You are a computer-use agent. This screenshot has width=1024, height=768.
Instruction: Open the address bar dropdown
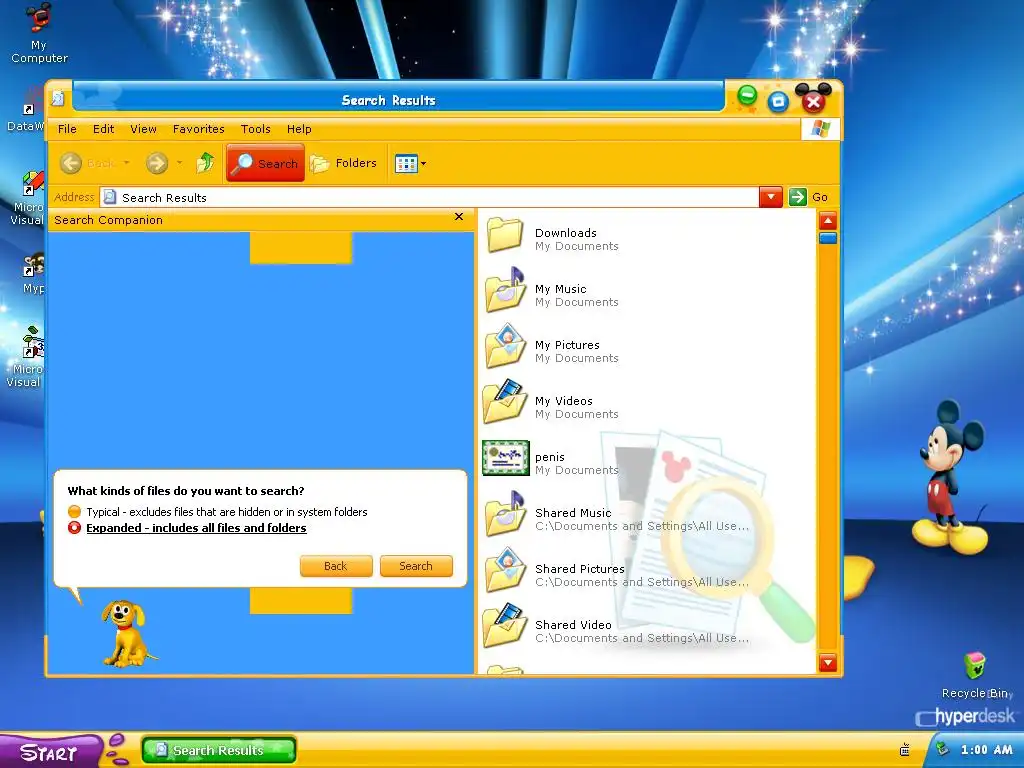point(771,197)
